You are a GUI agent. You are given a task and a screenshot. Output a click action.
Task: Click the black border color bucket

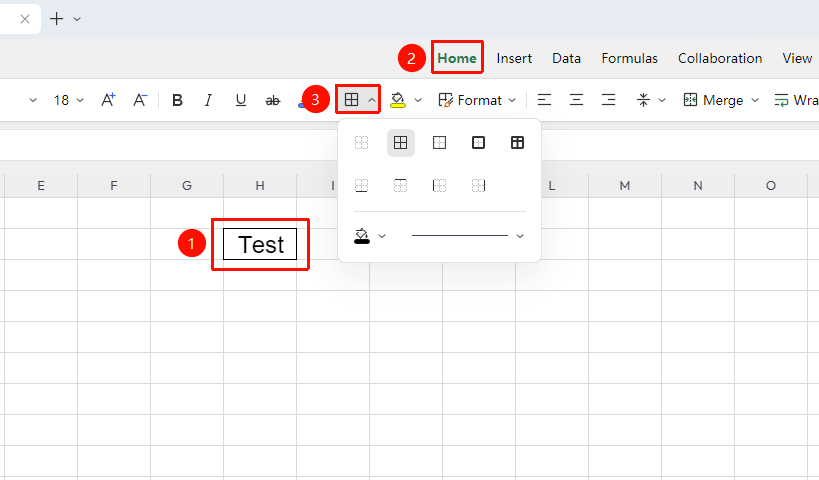click(362, 236)
